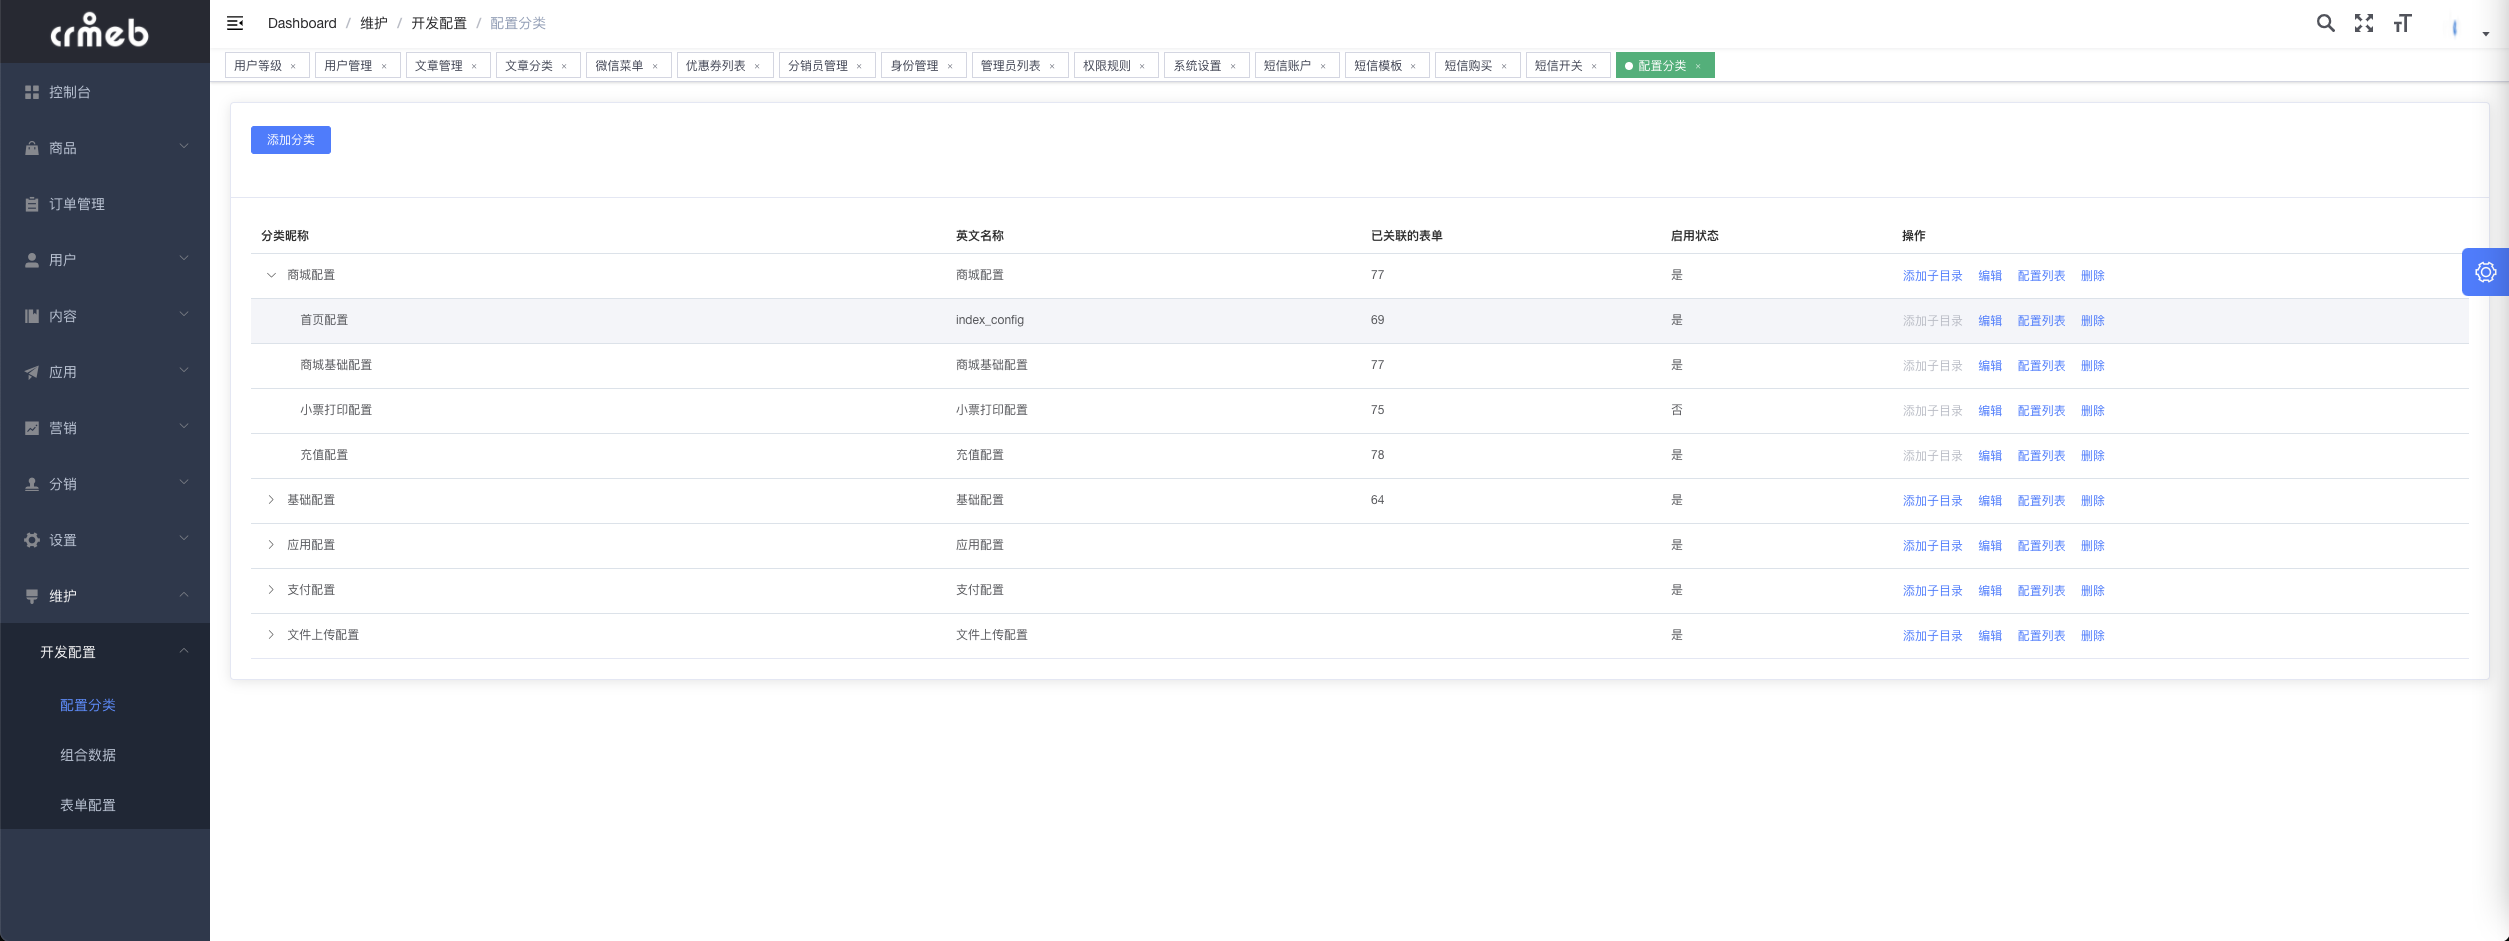2509x941 pixels.
Task: Click the 用户 person icon in sidebar
Action: click(32, 260)
